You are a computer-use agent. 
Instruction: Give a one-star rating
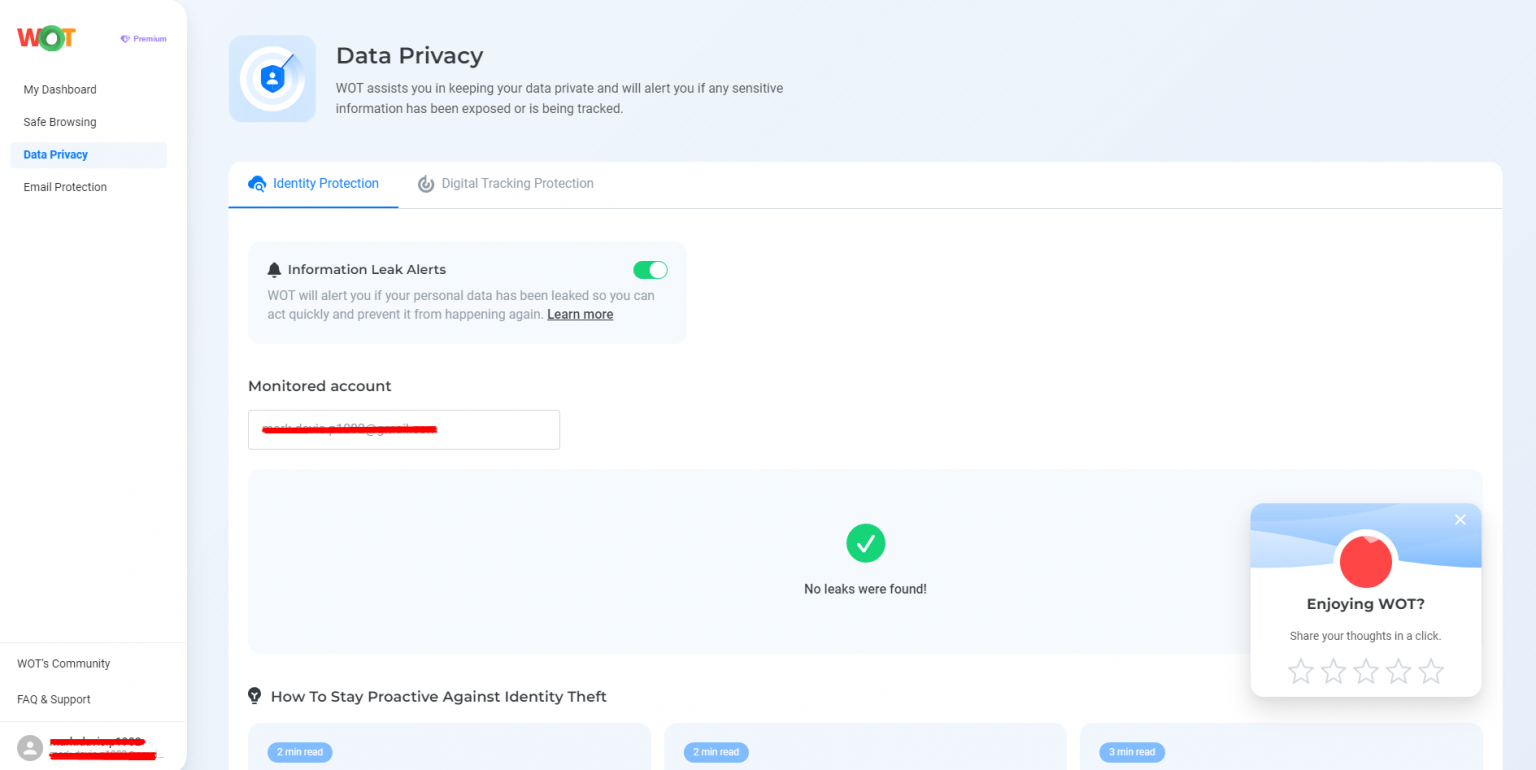(x=1300, y=671)
